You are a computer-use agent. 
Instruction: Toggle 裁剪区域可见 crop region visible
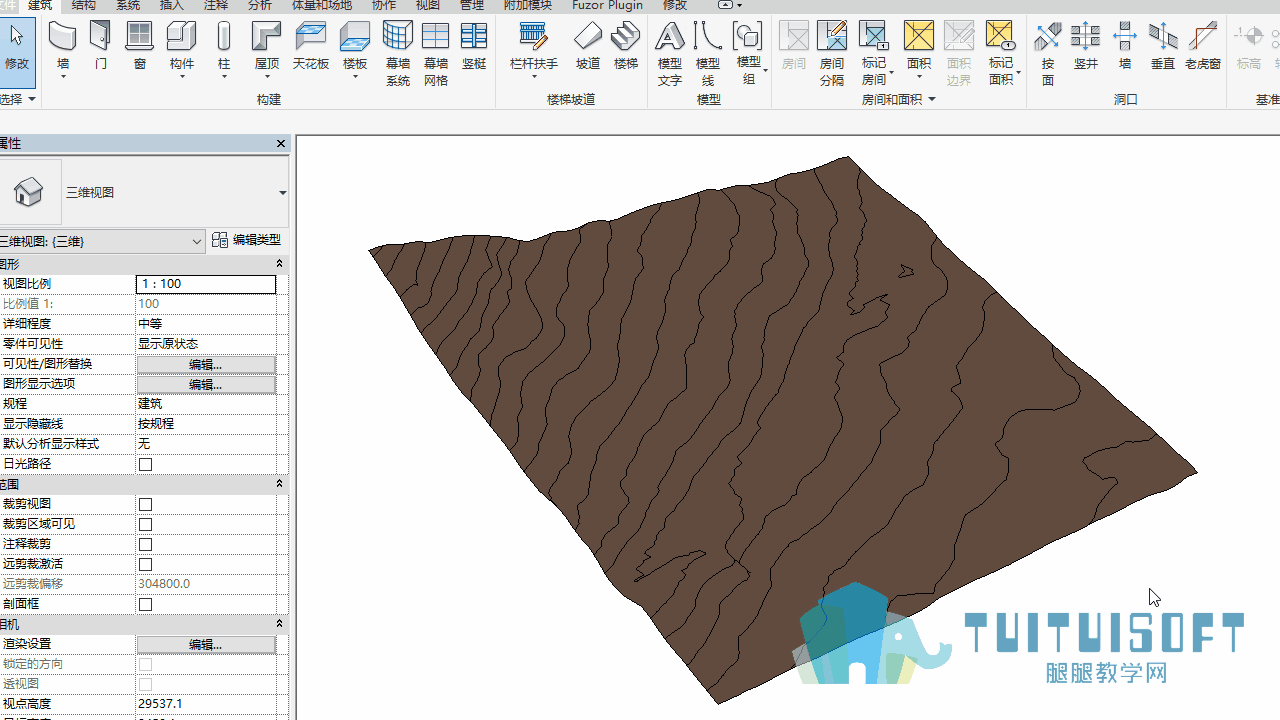point(146,524)
